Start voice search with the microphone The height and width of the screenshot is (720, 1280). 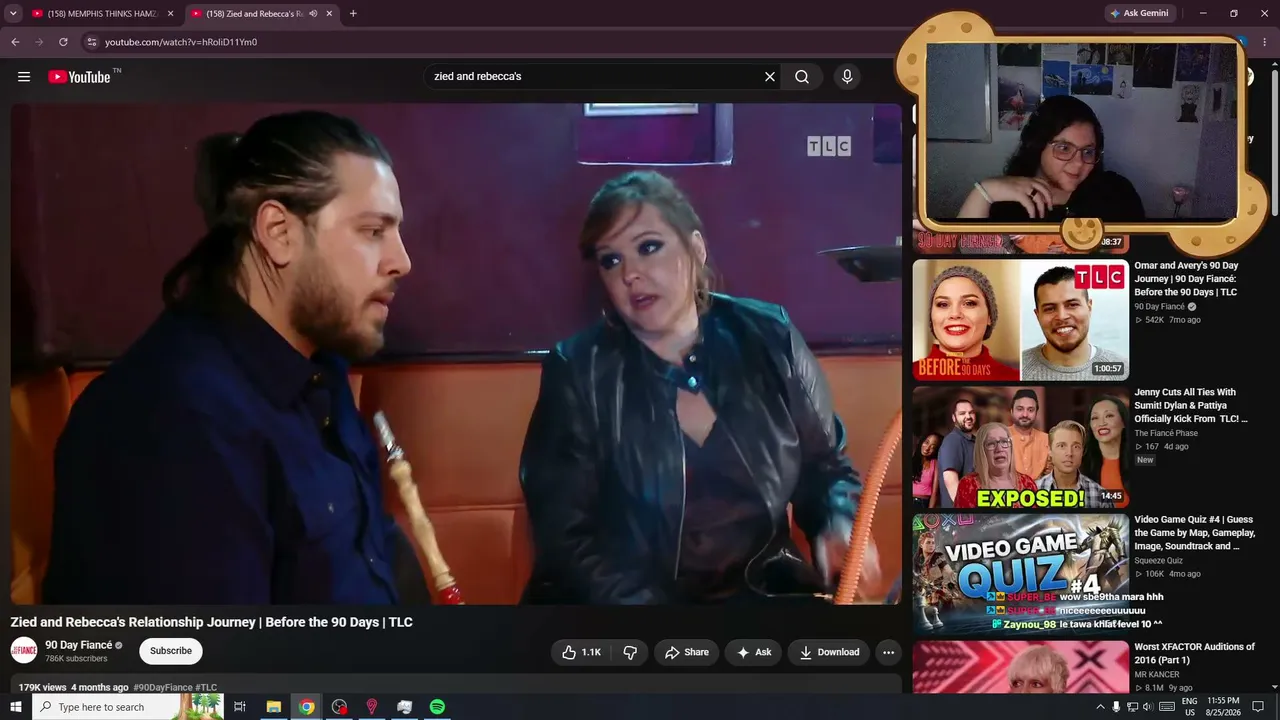(x=847, y=77)
